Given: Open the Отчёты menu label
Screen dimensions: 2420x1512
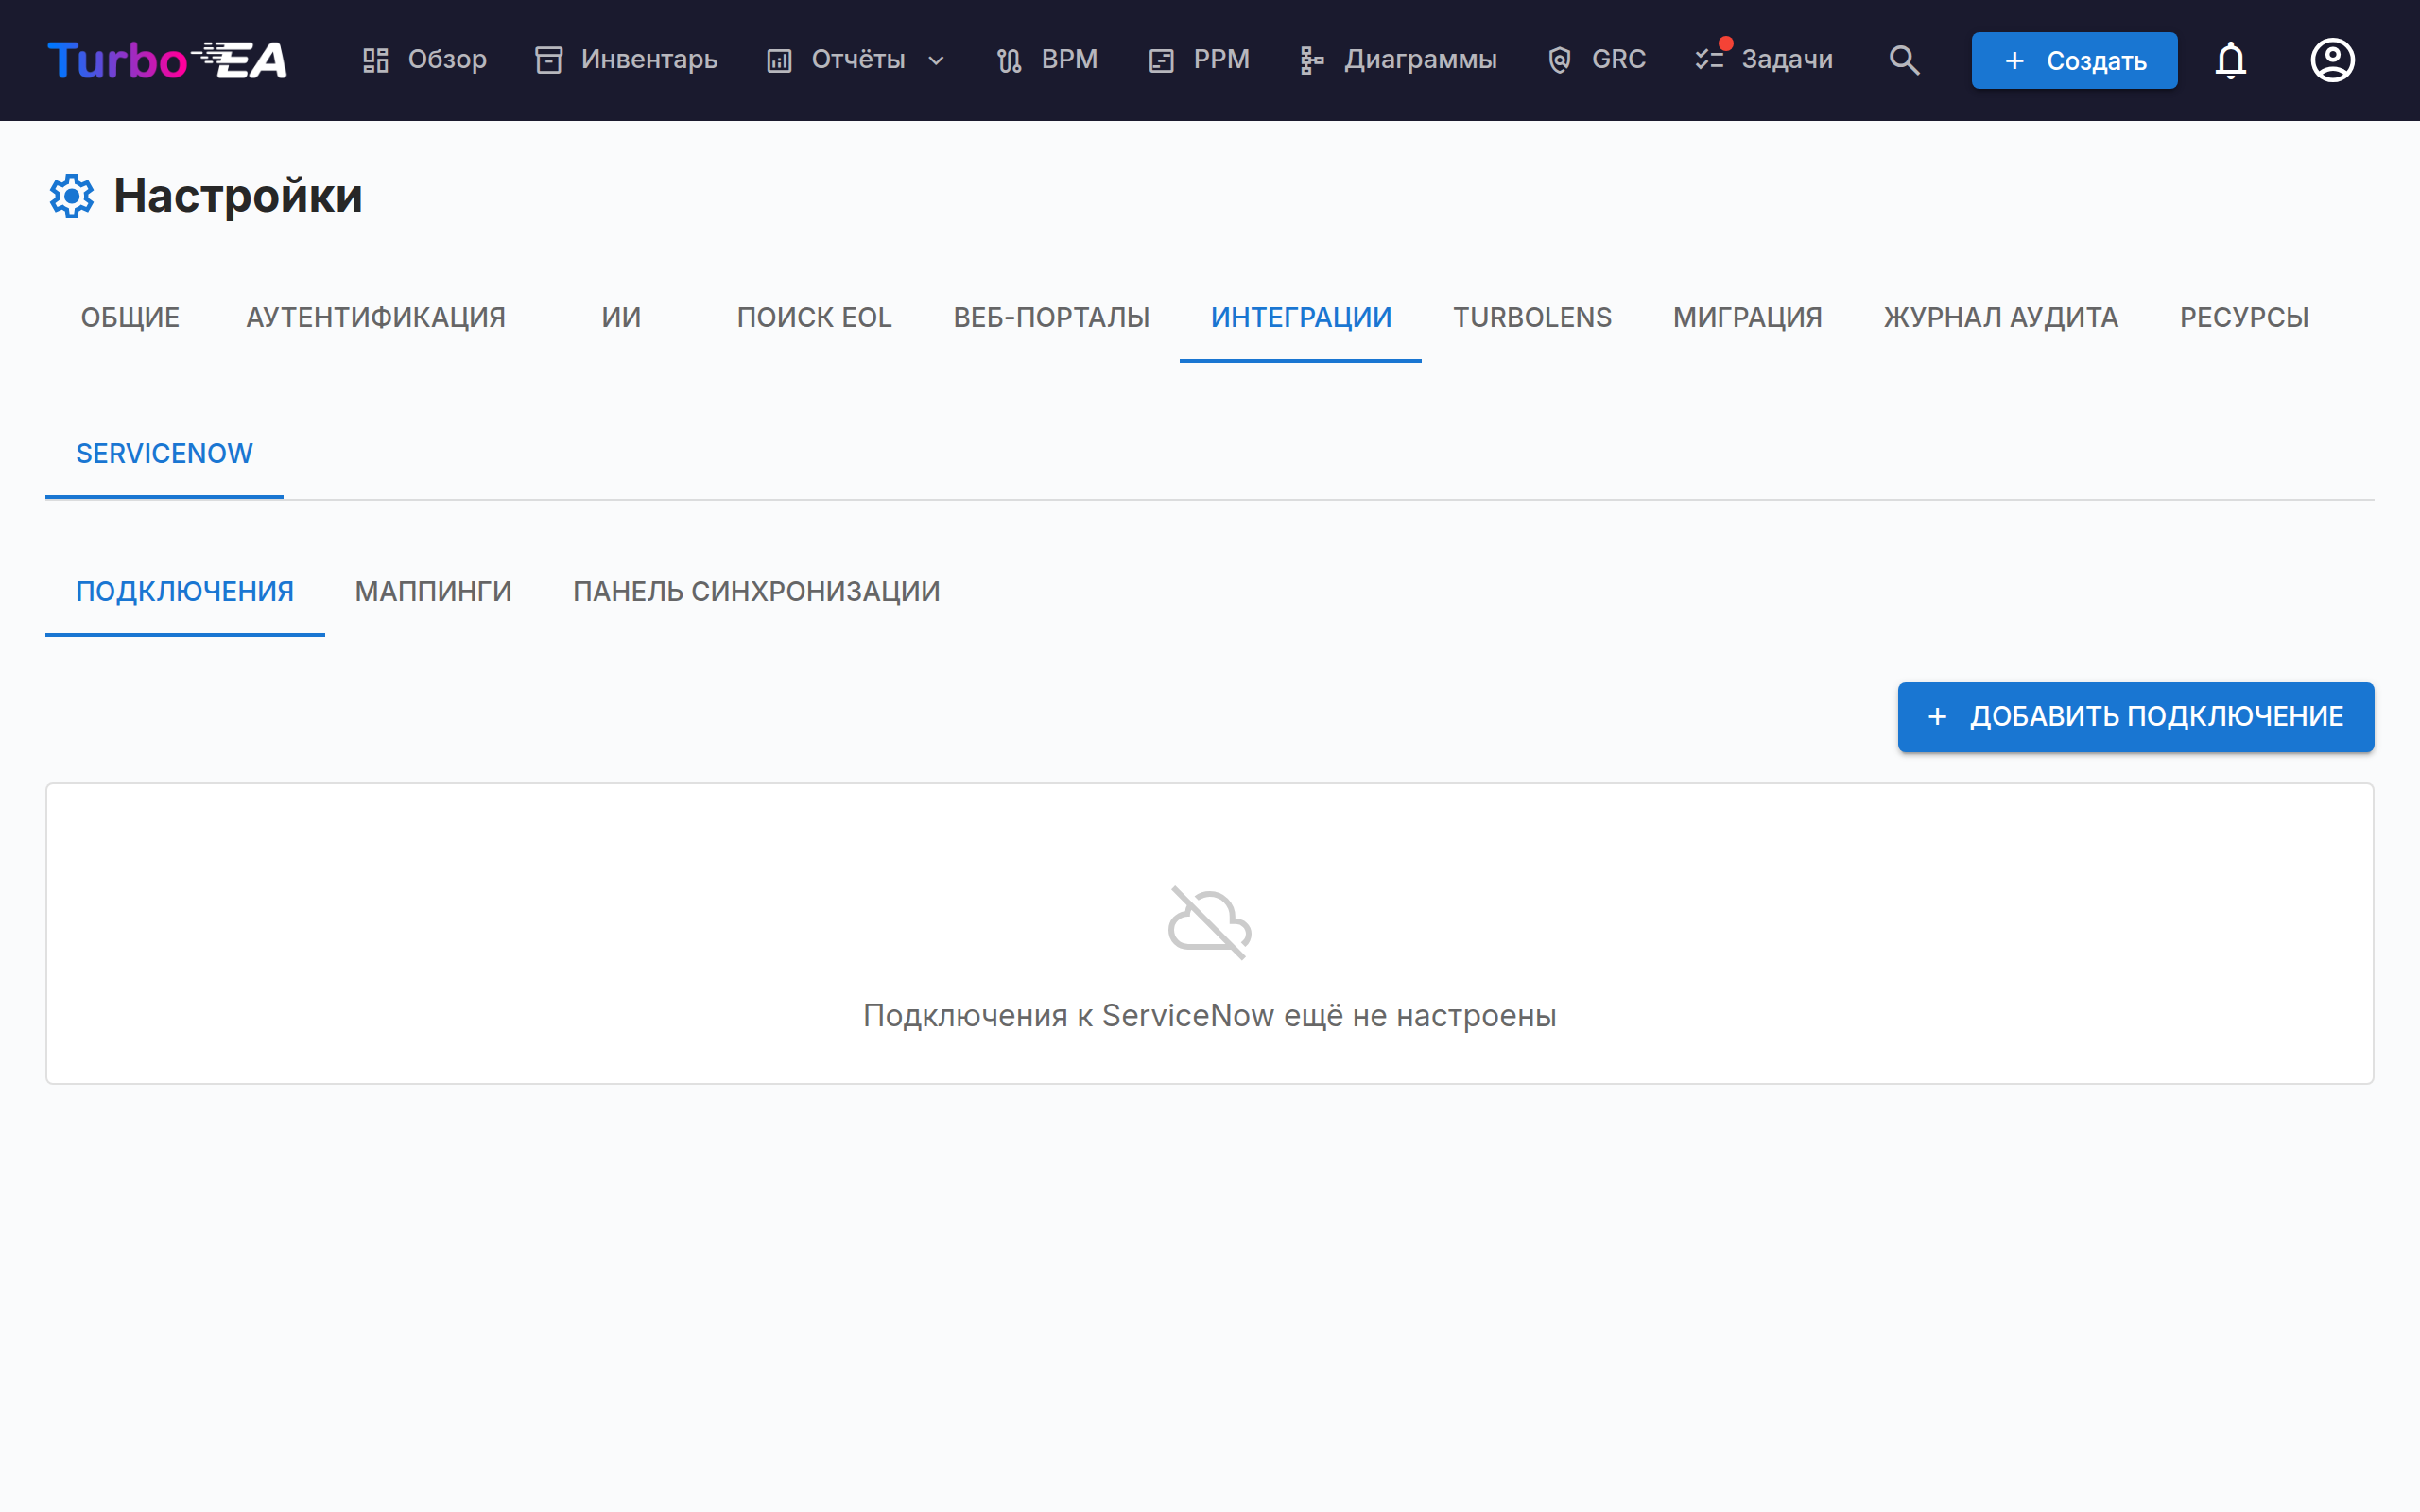Looking at the screenshot, I should (x=858, y=60).
